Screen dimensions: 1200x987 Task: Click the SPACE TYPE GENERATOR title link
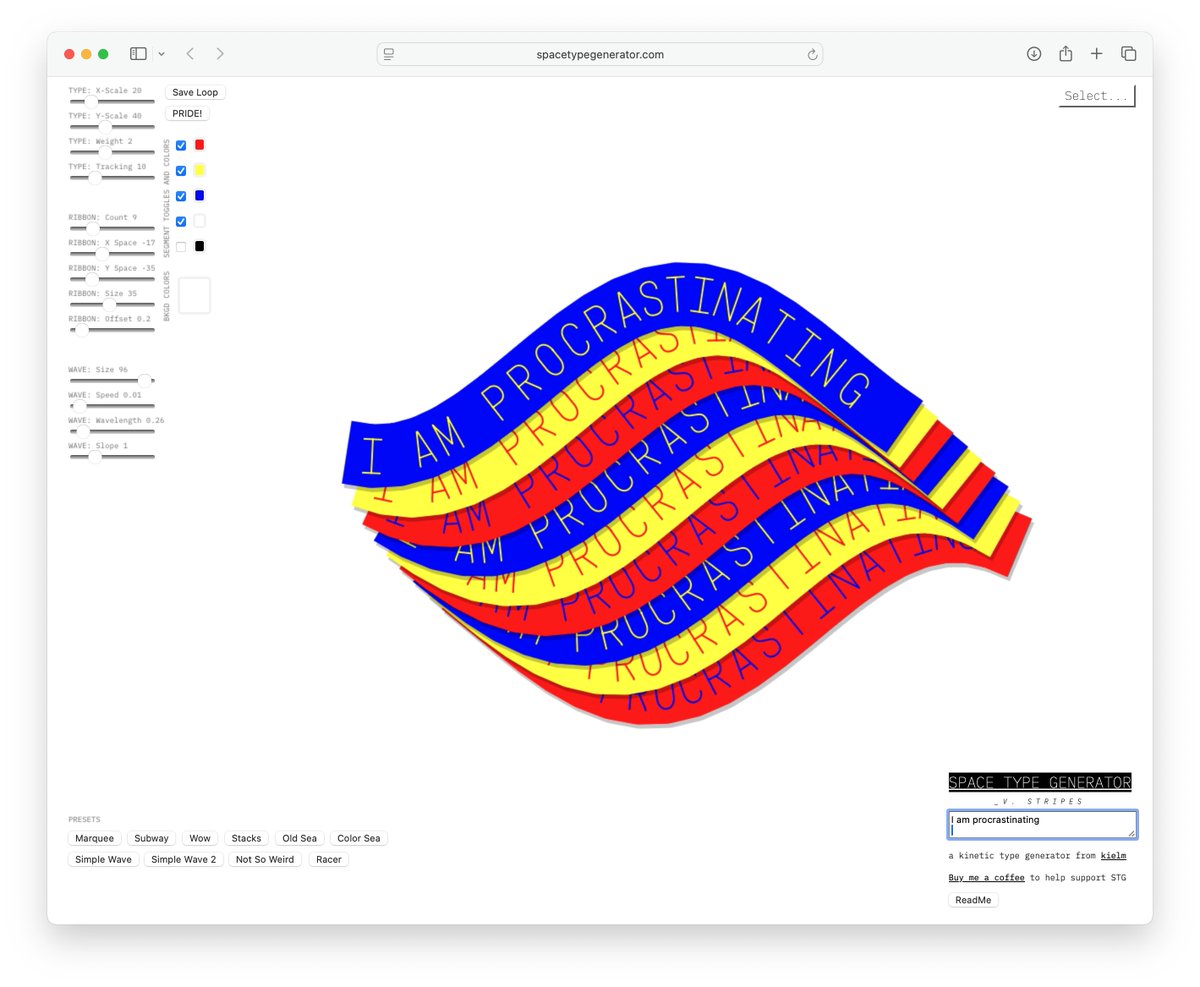[x=1040, y=782]
